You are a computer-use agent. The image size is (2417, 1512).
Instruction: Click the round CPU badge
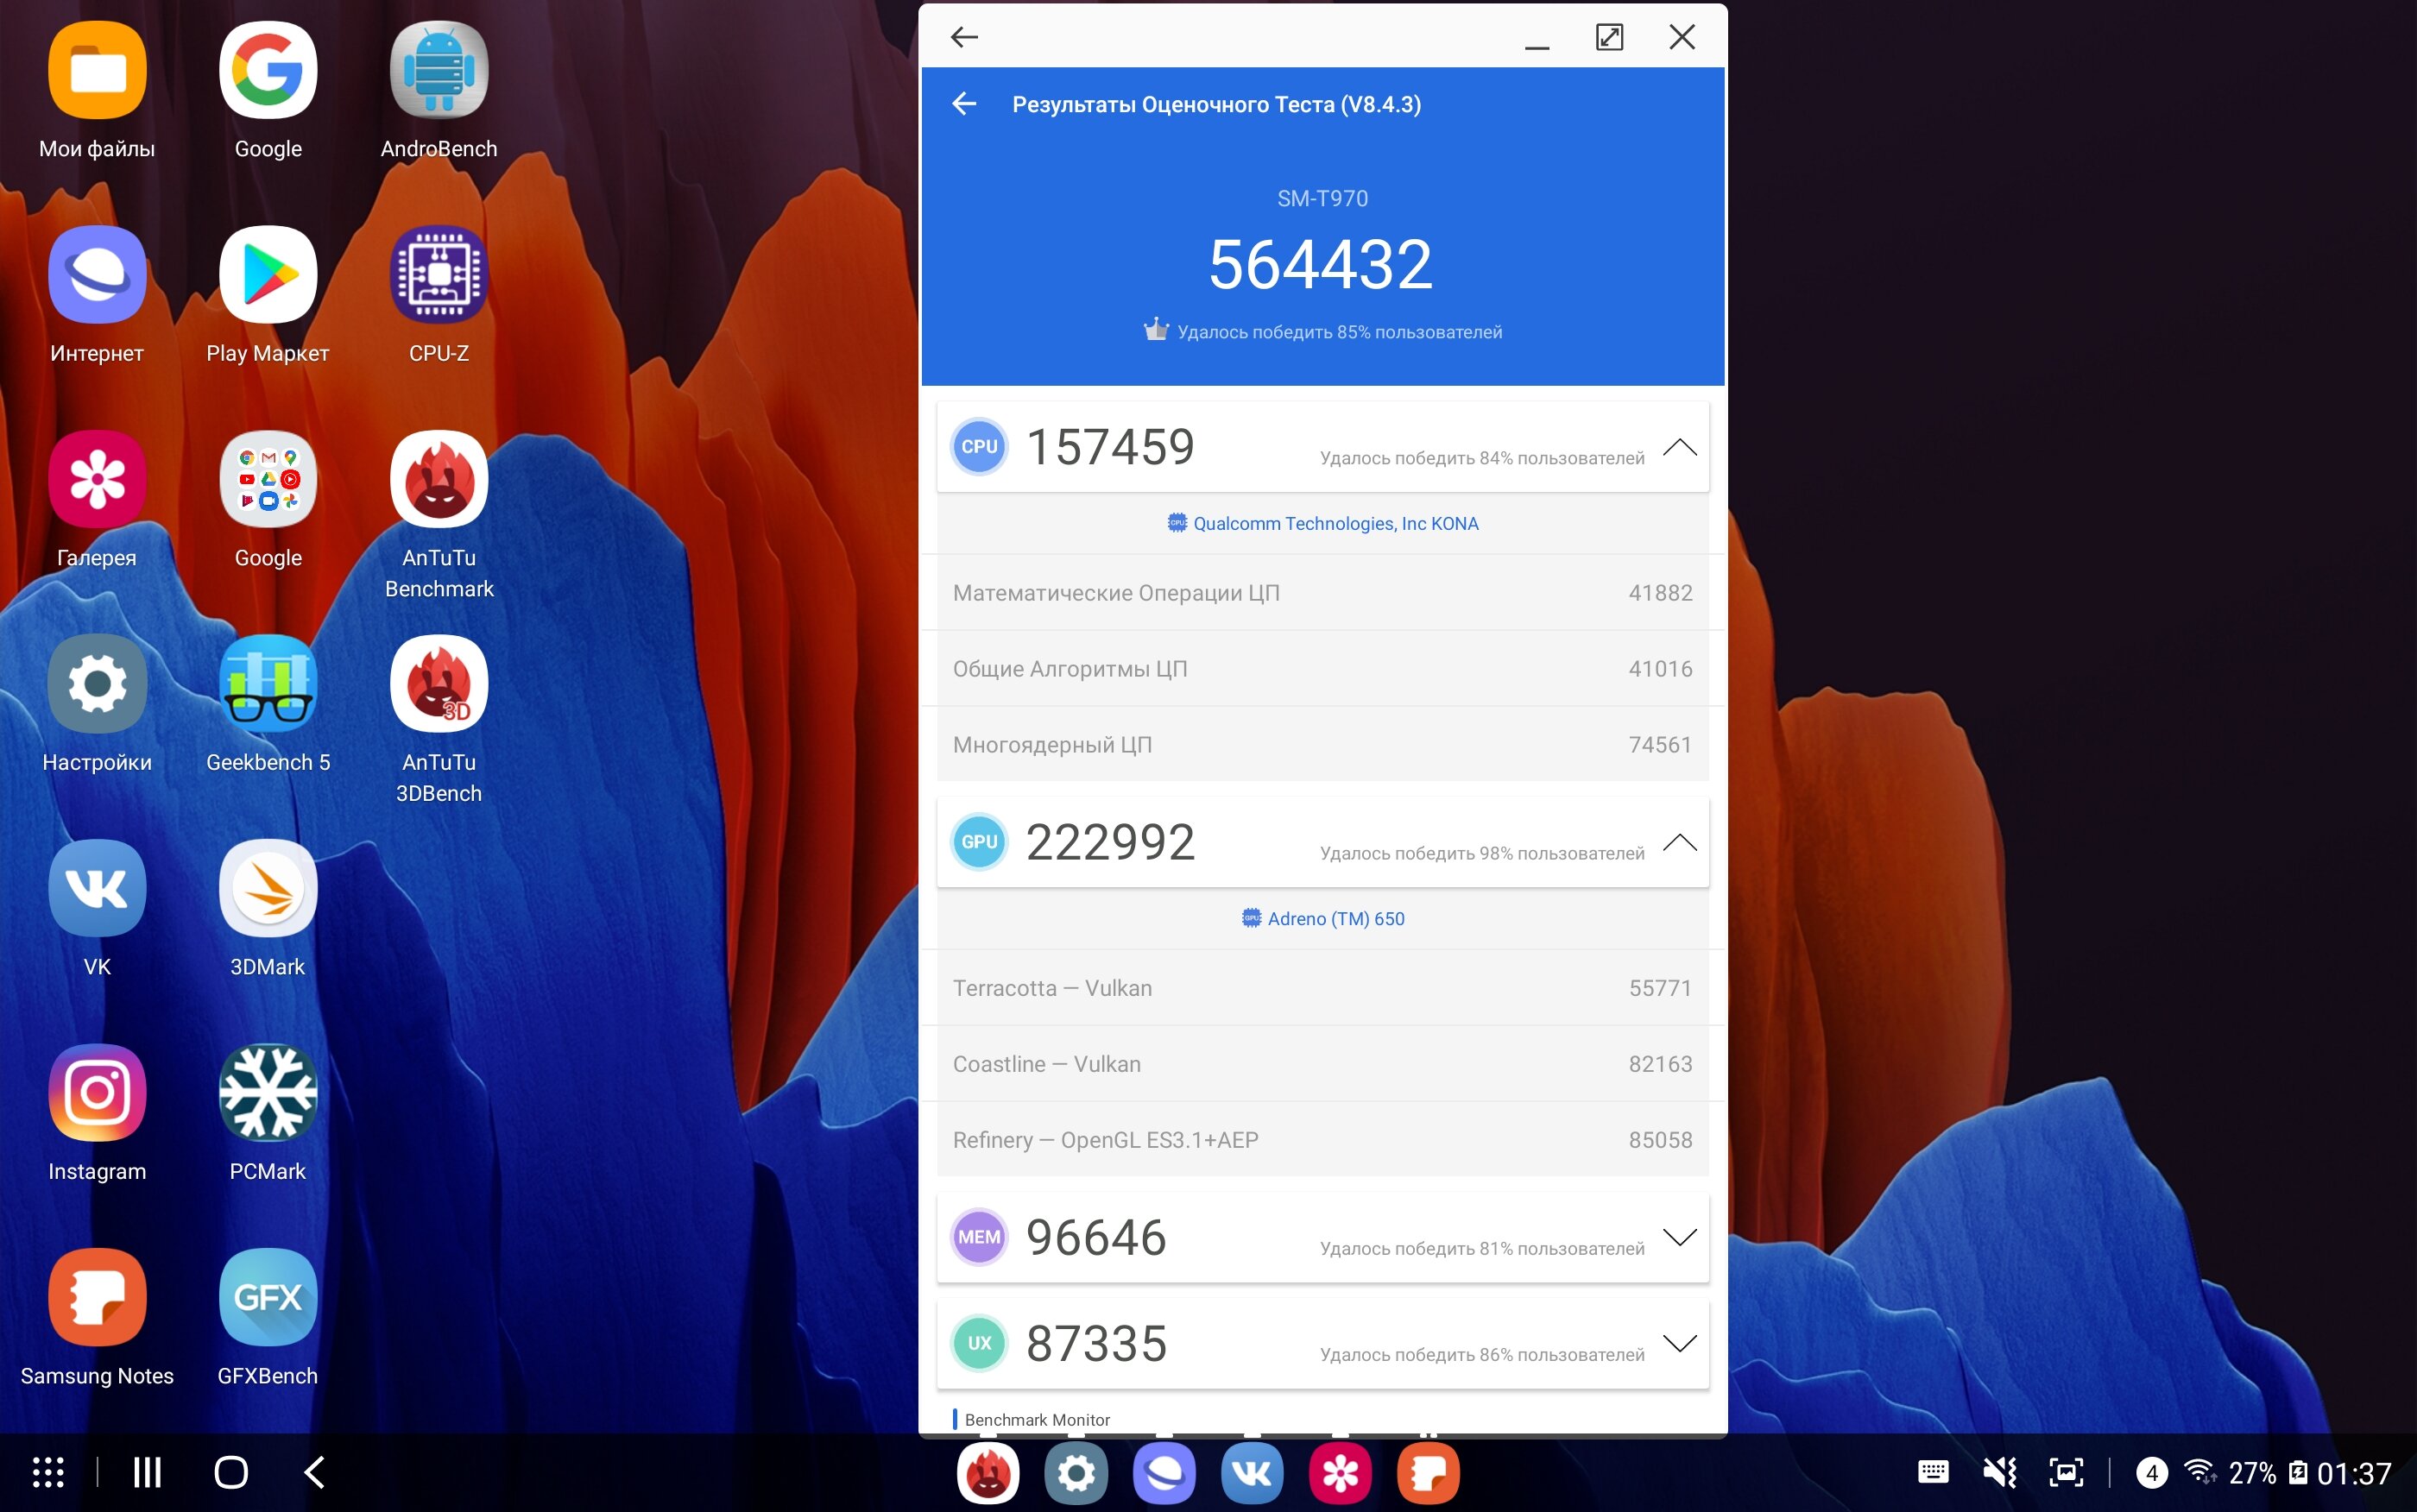tap(979, 447)
